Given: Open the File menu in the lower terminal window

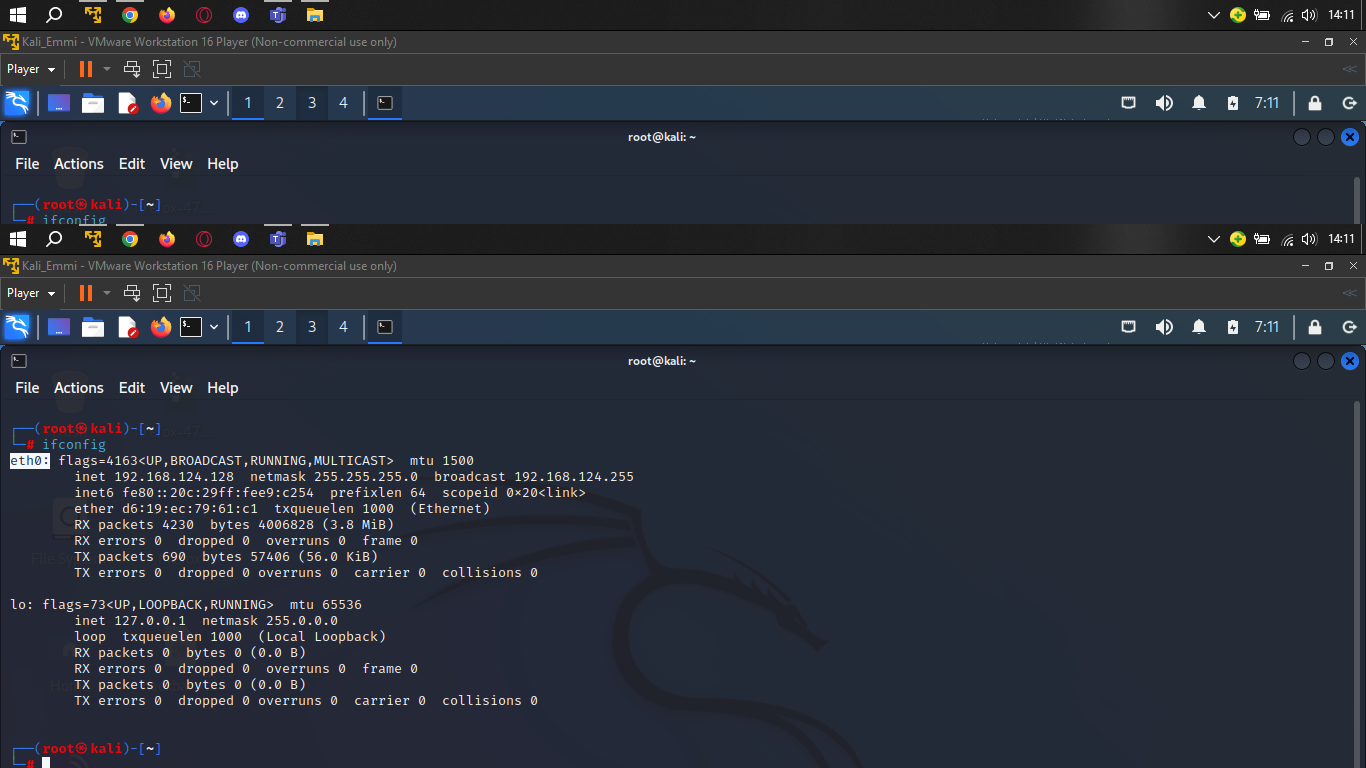Looking at the screenshot, I should pyautogui.click(x=27, y=388).
